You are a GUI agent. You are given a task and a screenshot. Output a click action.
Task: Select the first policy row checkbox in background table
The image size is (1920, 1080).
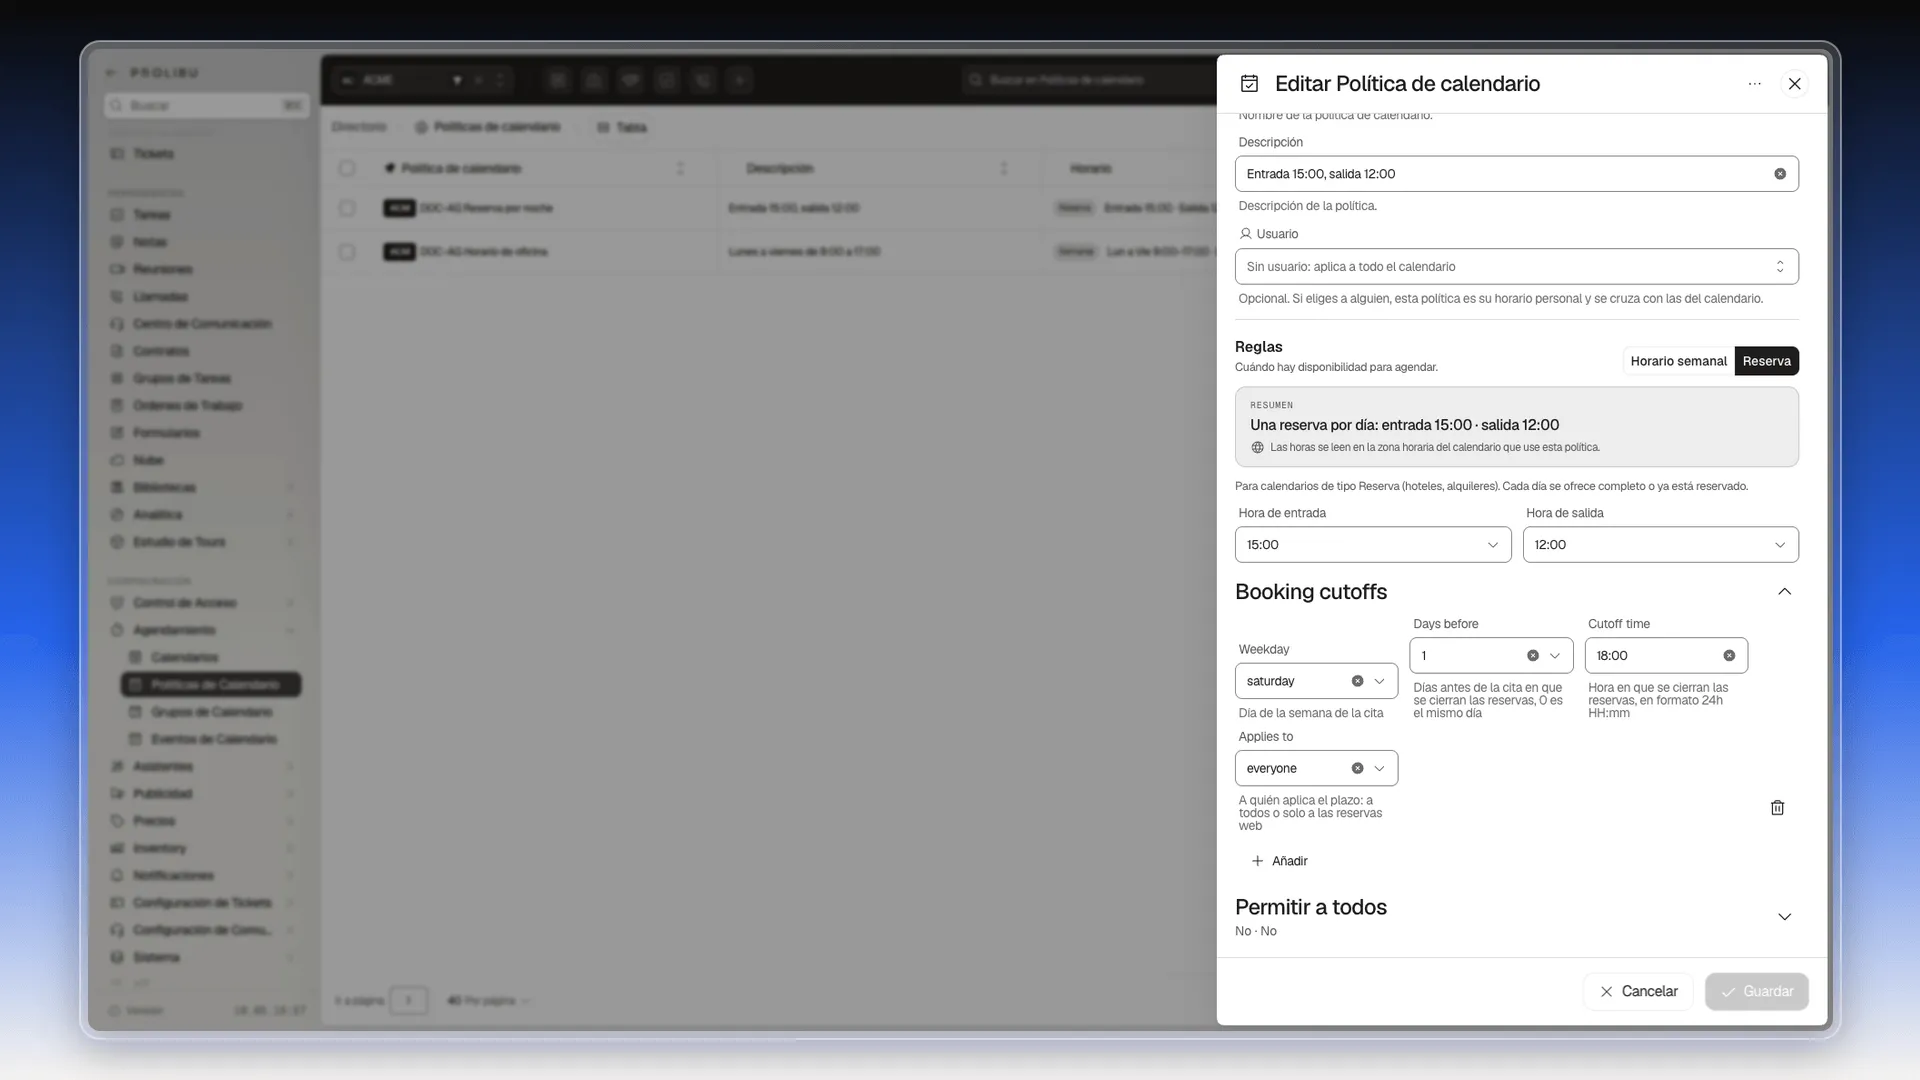346,208
